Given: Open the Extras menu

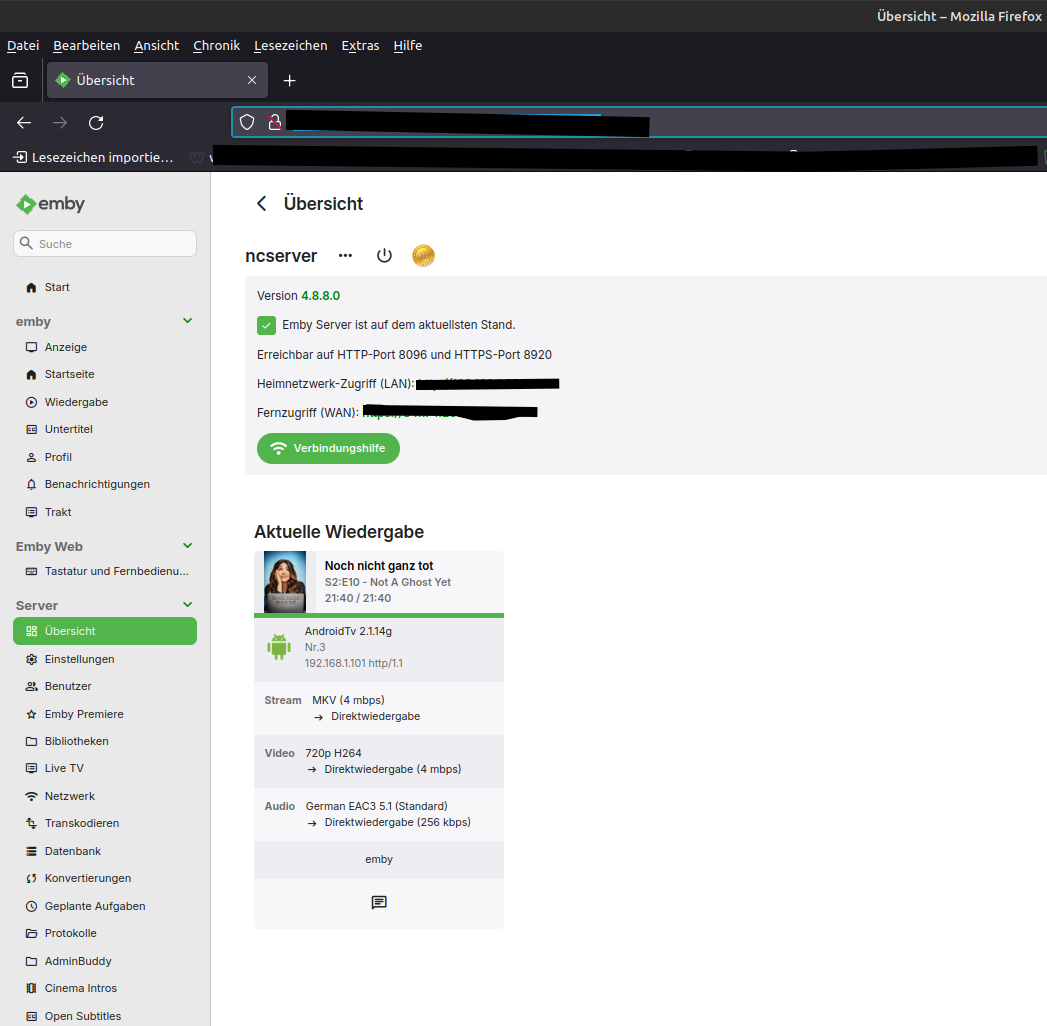Looking at the screenshot, I should tap(360, 45).
